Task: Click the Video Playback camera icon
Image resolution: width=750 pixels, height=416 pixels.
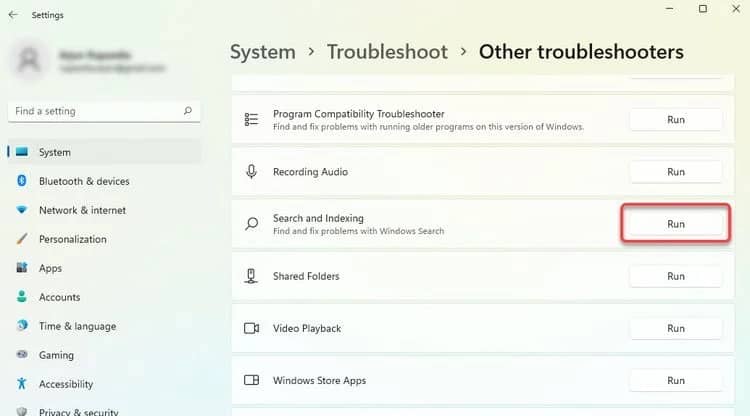Action: (252, 328)
